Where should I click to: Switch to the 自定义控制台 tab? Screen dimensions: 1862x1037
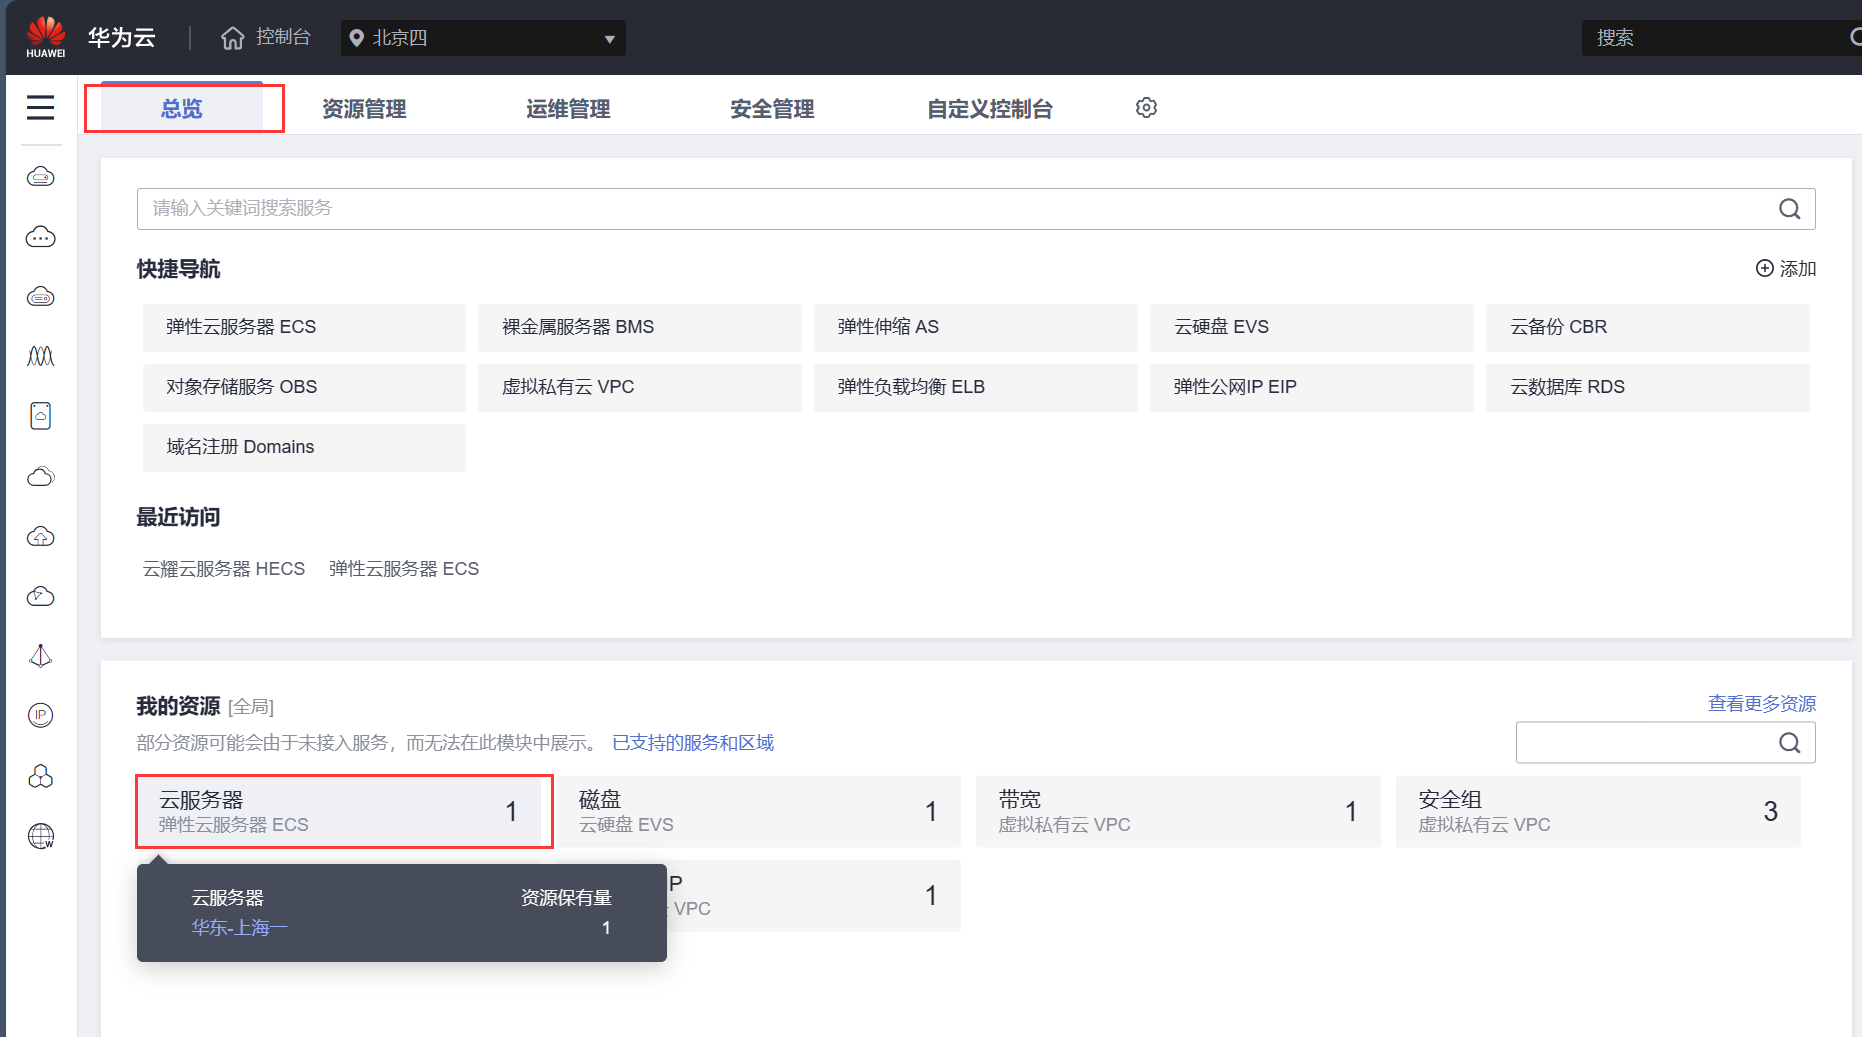990,108
